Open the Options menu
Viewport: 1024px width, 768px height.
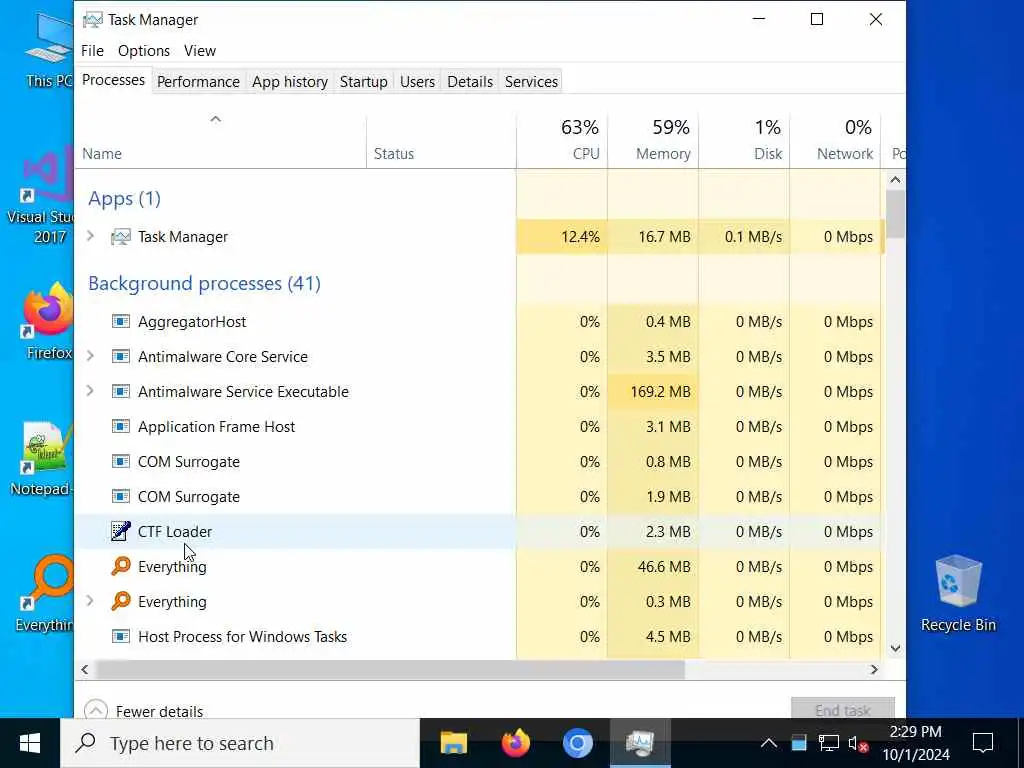[x=144, y=50]
